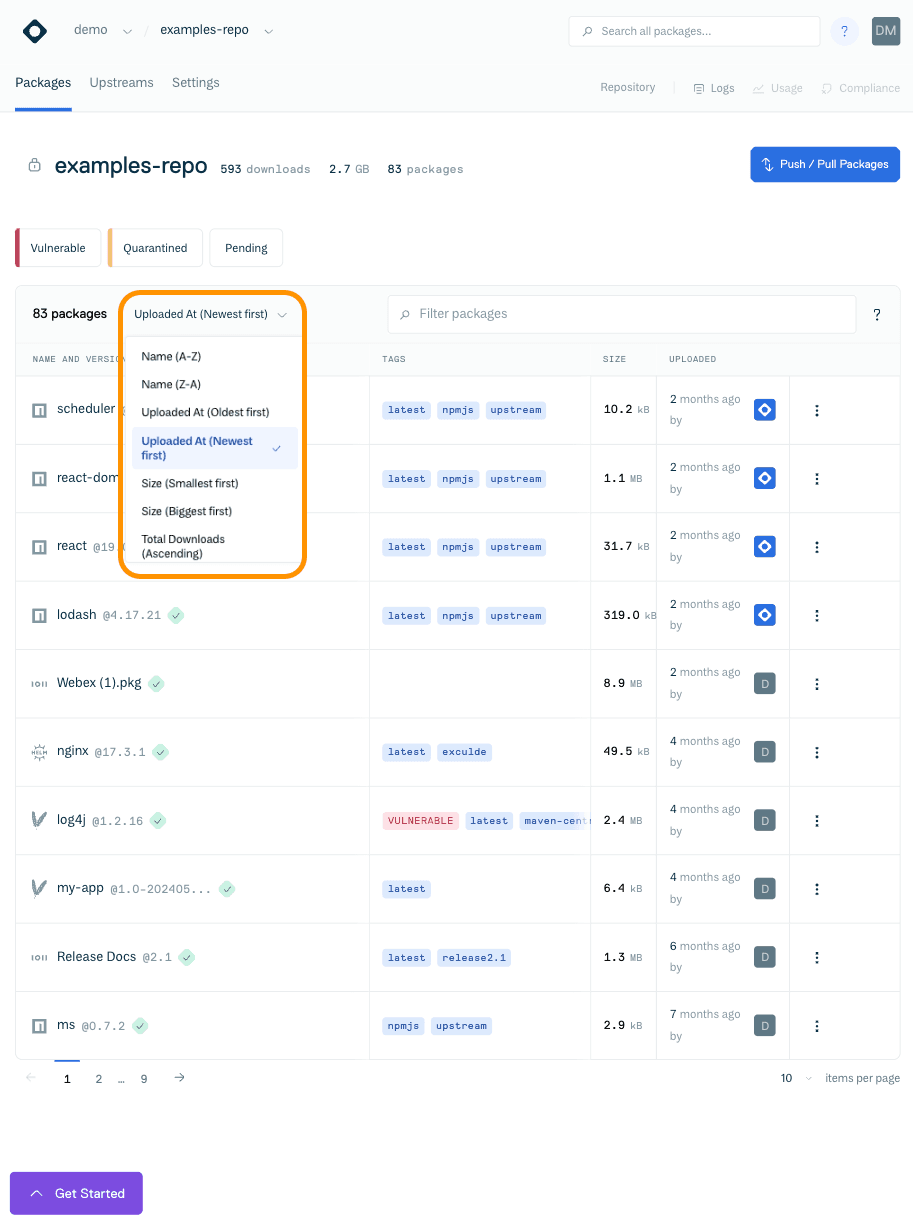Image resolution: width=913 pixels, height=1222 pixels.
Task: Open the help question mark icon in header
Action: coord(845,31)
